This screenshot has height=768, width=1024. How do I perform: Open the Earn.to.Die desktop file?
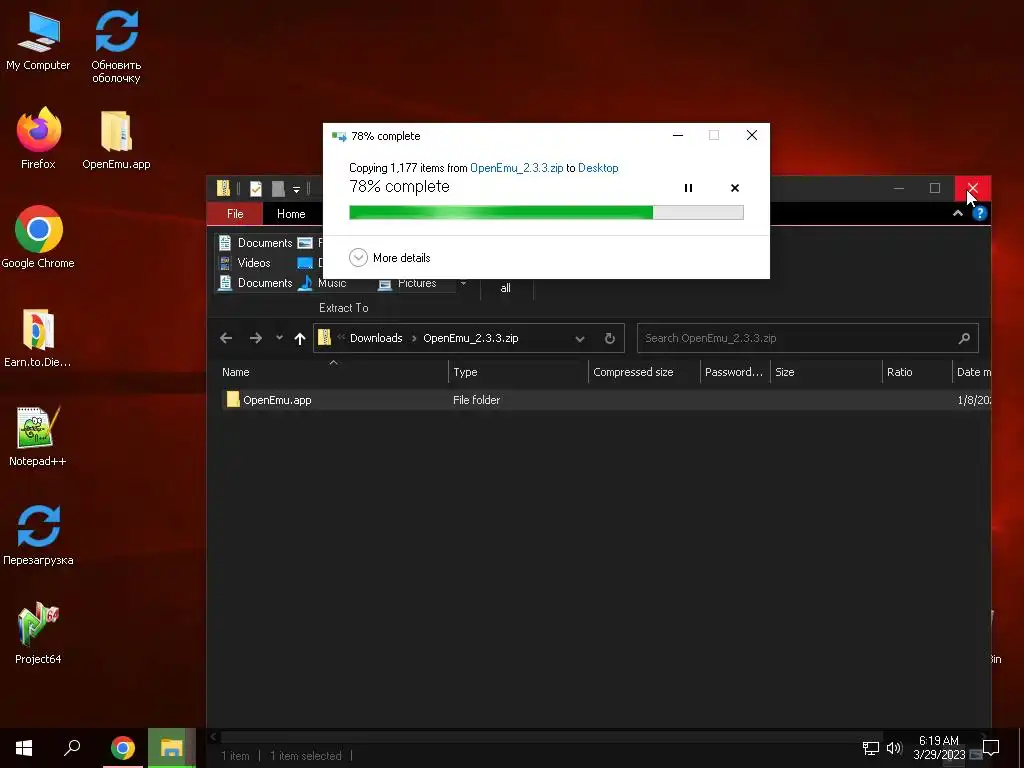(38, 338)
